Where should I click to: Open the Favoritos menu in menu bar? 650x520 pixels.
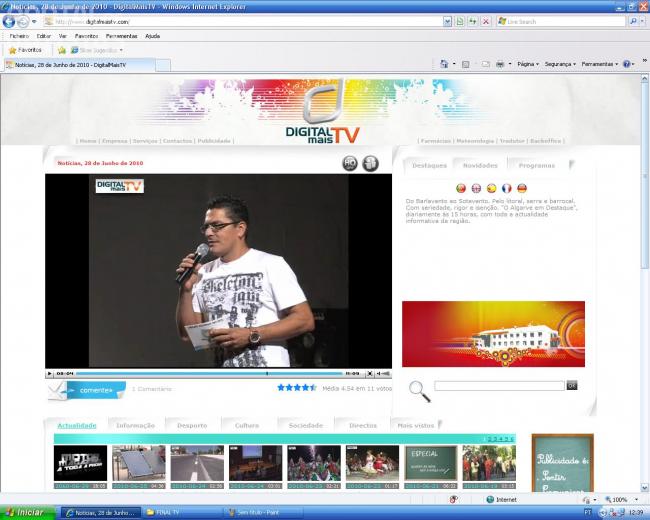coord(86,36)
